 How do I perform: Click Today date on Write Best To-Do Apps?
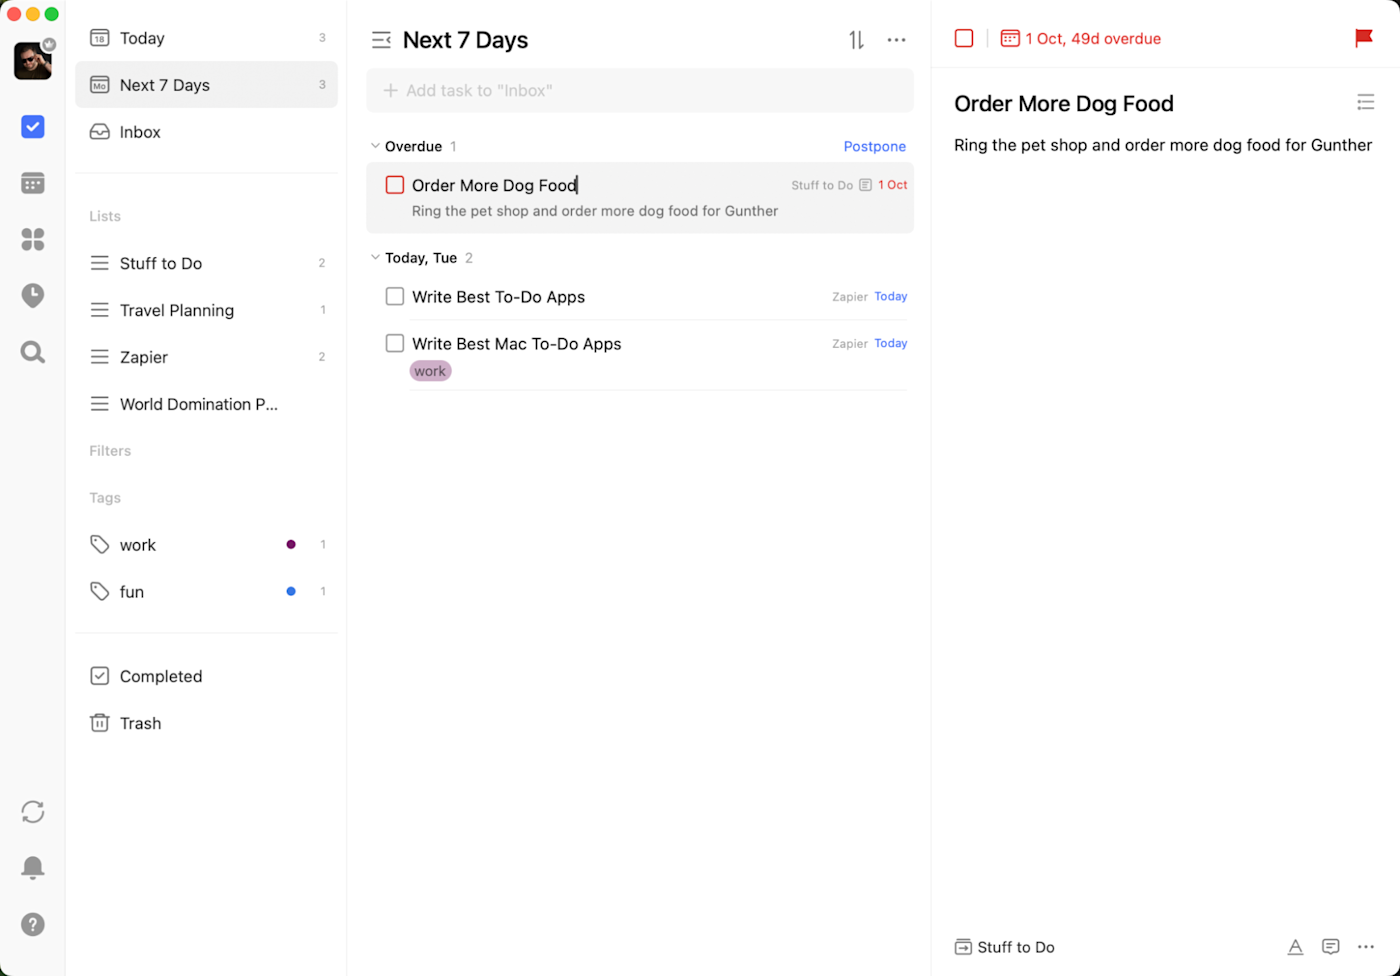pos(890,297)
